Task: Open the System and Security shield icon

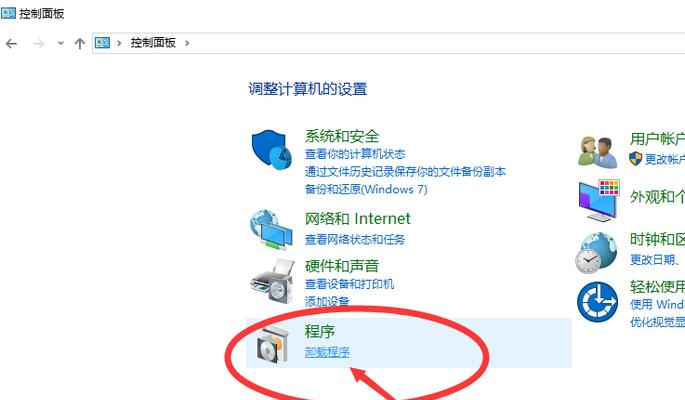Action: [272, 149]
